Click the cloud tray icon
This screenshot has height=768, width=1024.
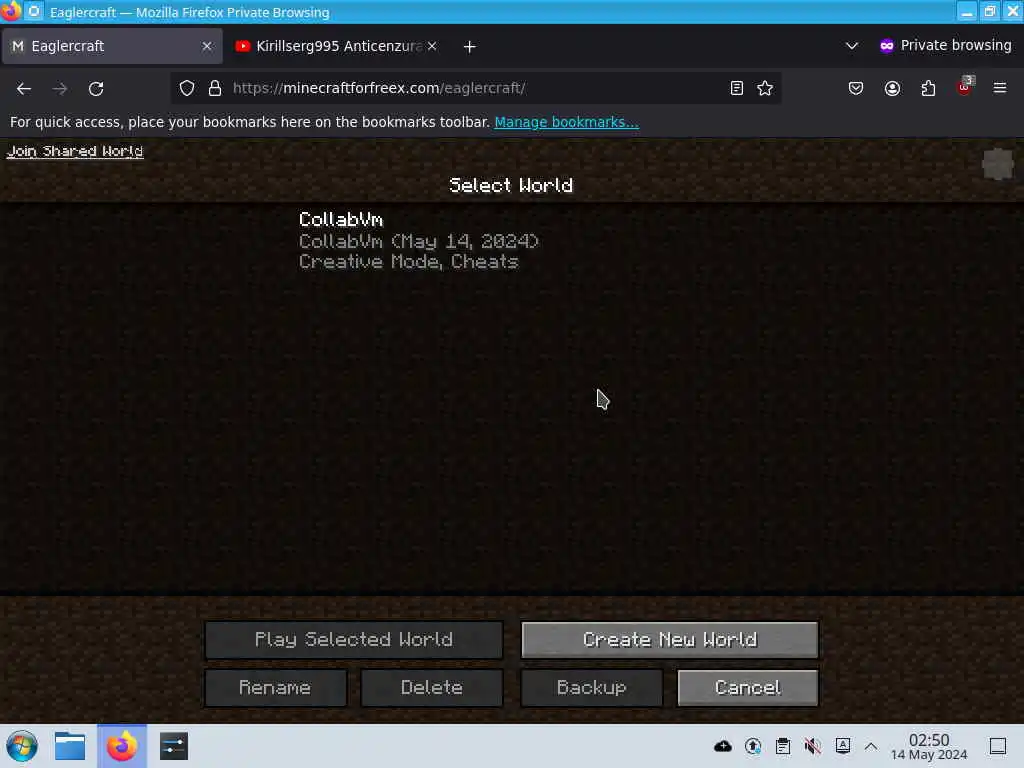point(723,746)
